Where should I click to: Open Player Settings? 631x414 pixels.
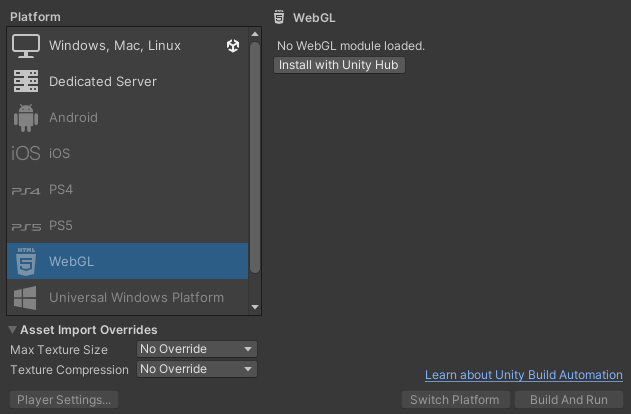click(64, 400)
